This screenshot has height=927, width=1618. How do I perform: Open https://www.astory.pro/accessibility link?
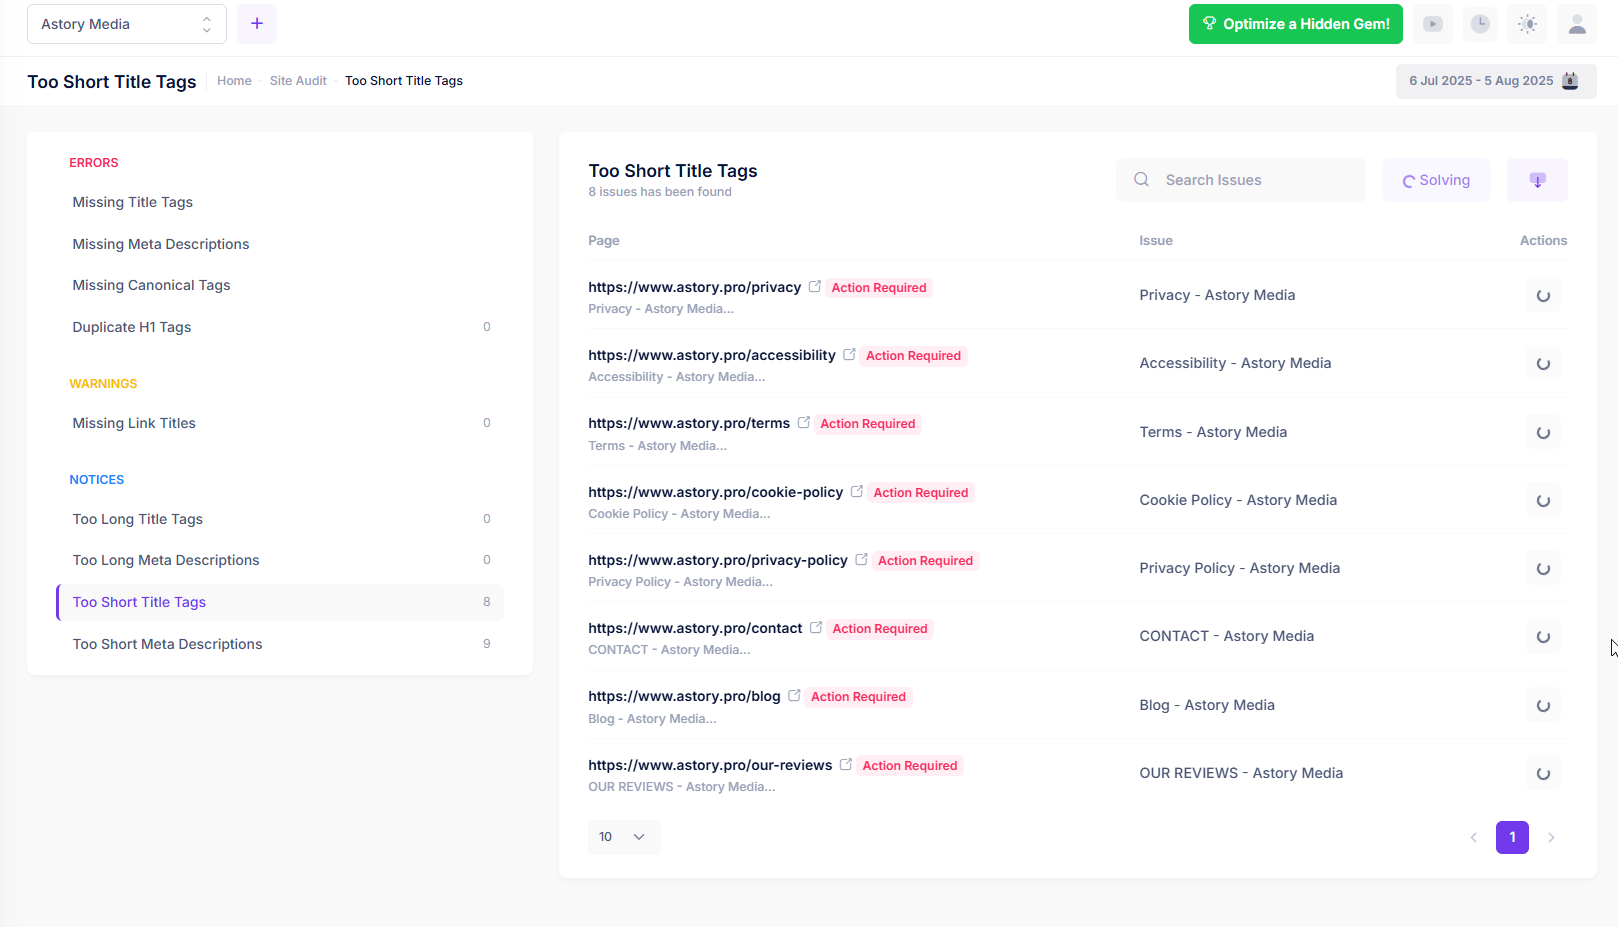pyautogui.click(x=712, y=355)
